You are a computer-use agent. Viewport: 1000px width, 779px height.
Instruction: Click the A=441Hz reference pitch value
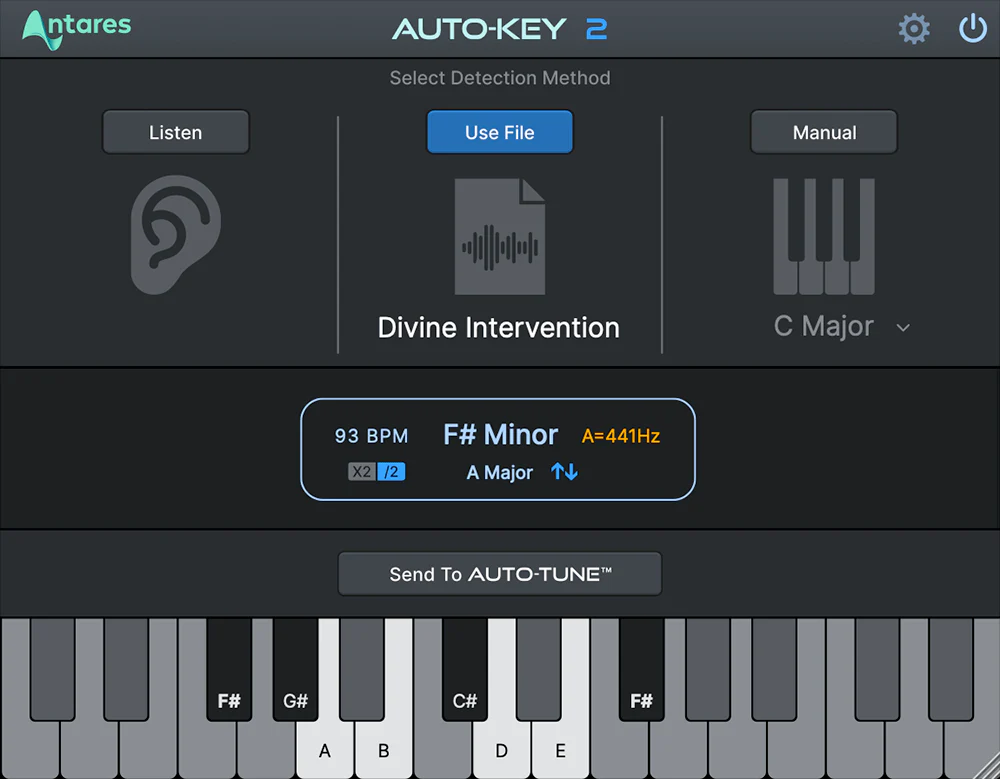click(620, 436)
